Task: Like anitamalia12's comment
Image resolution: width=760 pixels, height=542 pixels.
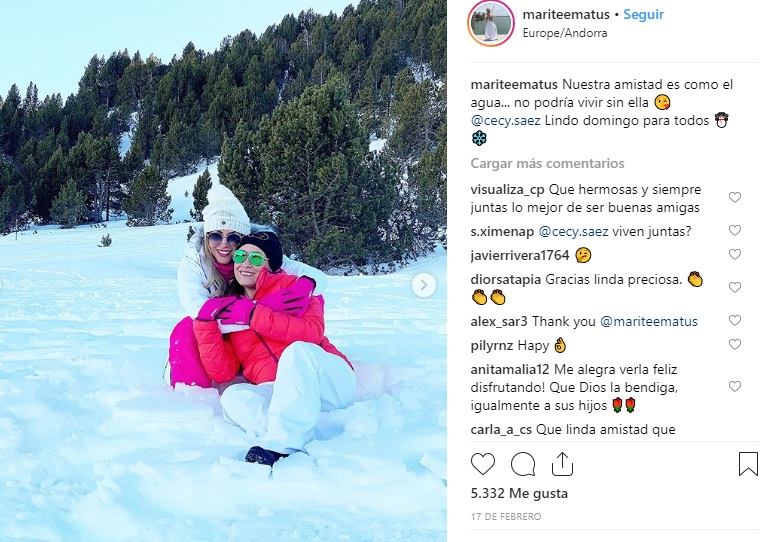Action: 735,386
